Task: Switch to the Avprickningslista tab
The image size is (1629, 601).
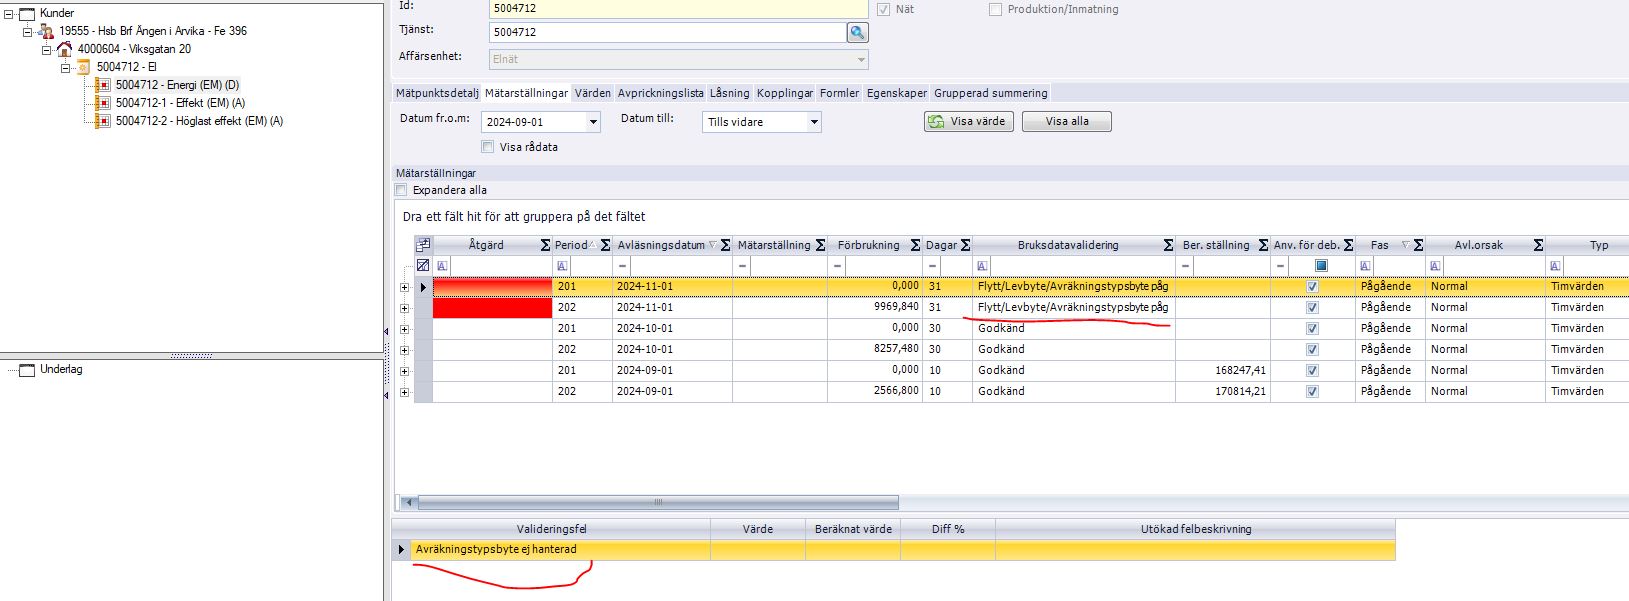Action: coord(660,93)
